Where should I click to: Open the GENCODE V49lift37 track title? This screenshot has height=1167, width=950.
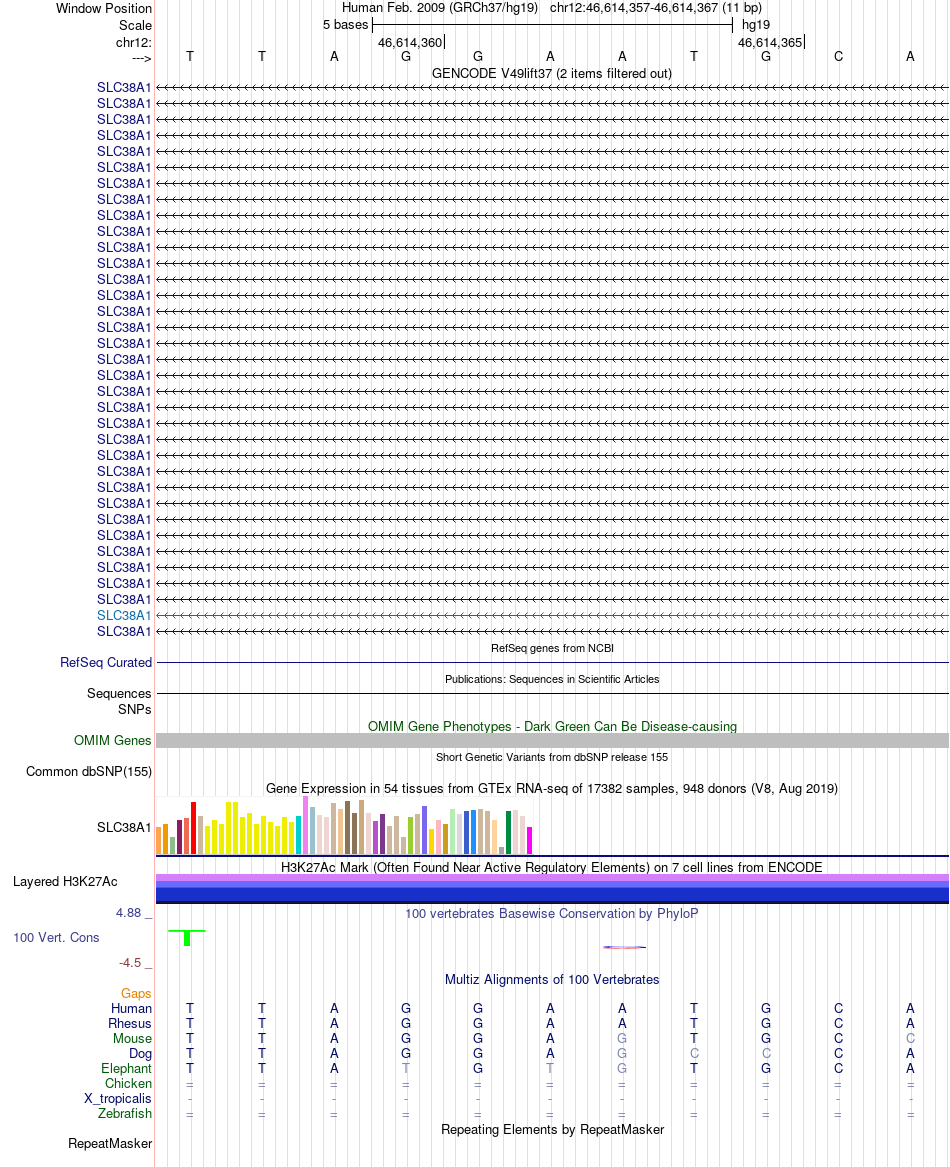552,74
